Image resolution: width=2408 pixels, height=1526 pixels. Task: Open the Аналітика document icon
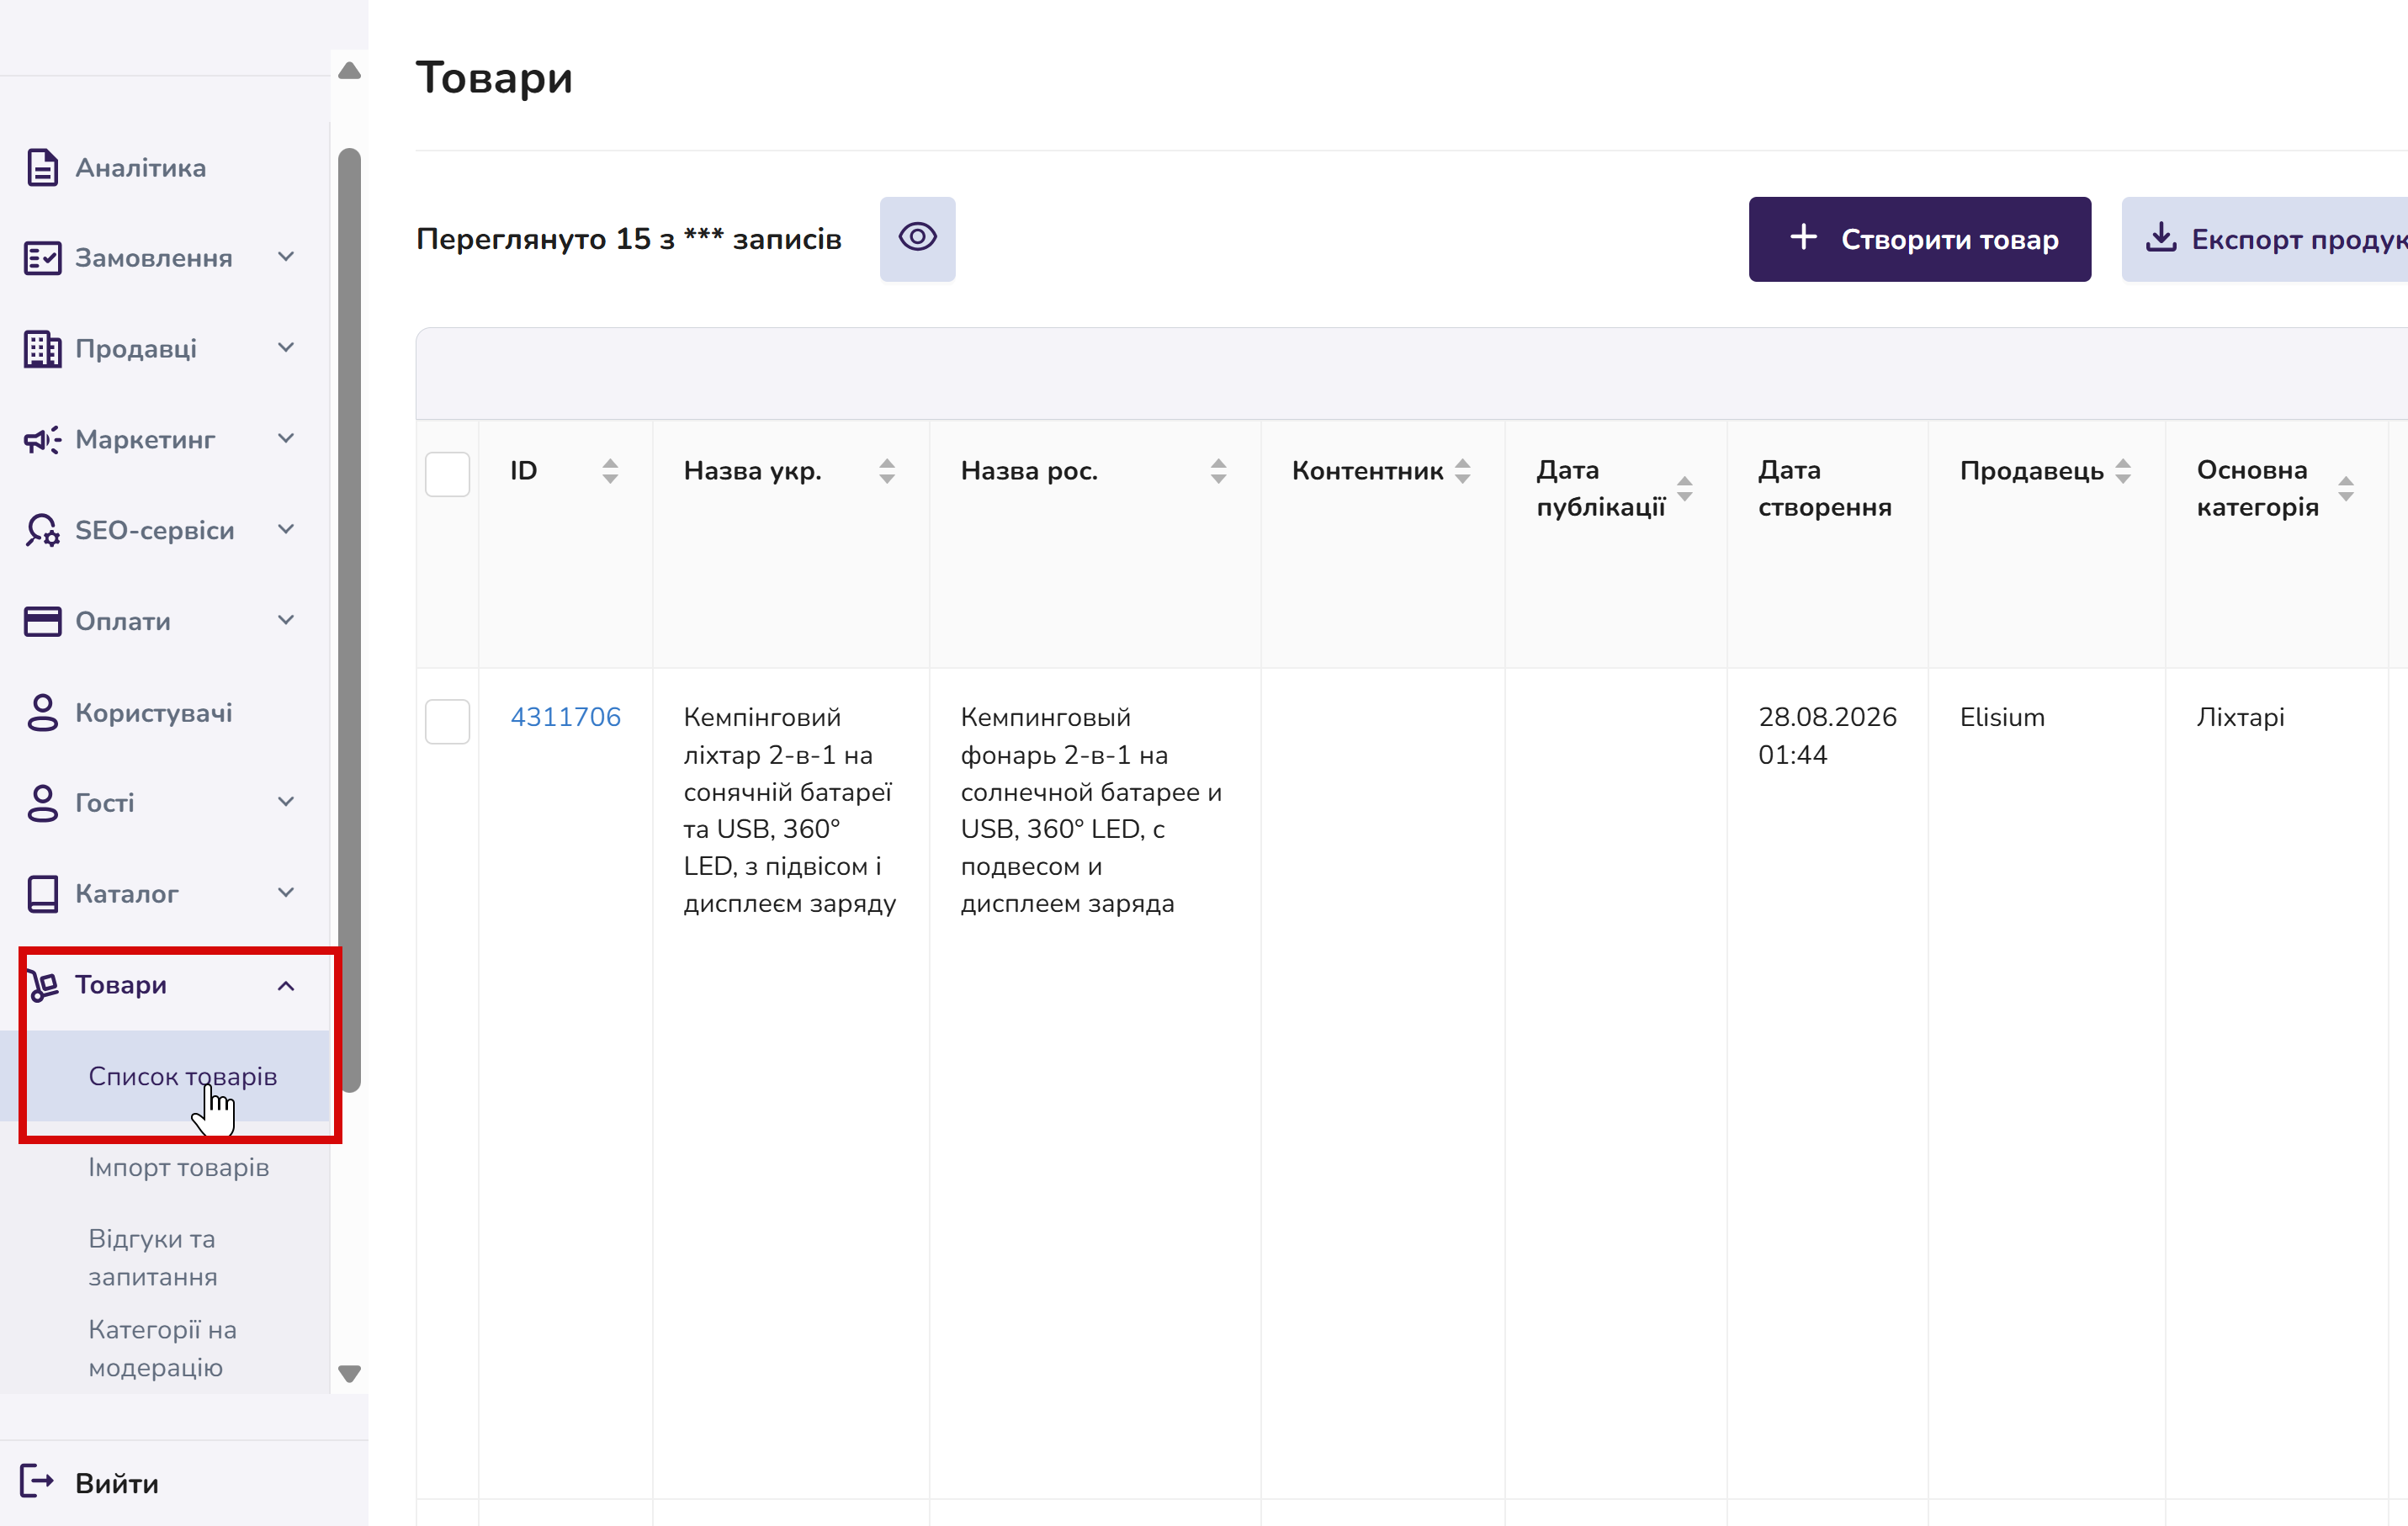coord(42,167)
